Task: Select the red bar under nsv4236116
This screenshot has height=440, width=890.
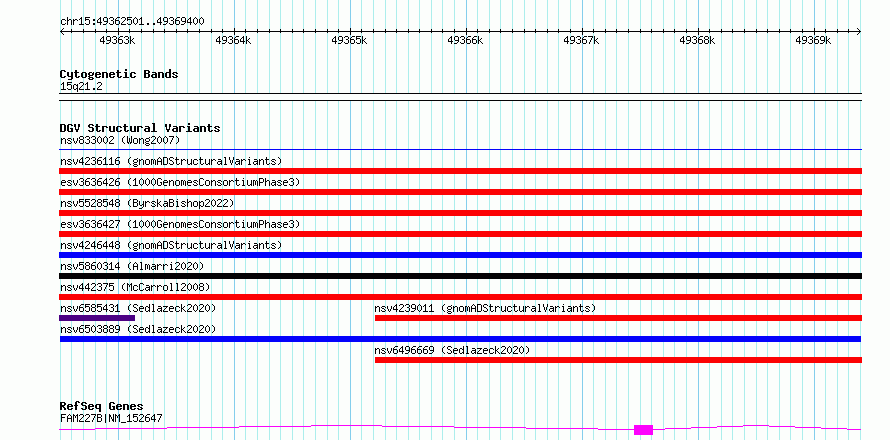Action: click(460, 171)
